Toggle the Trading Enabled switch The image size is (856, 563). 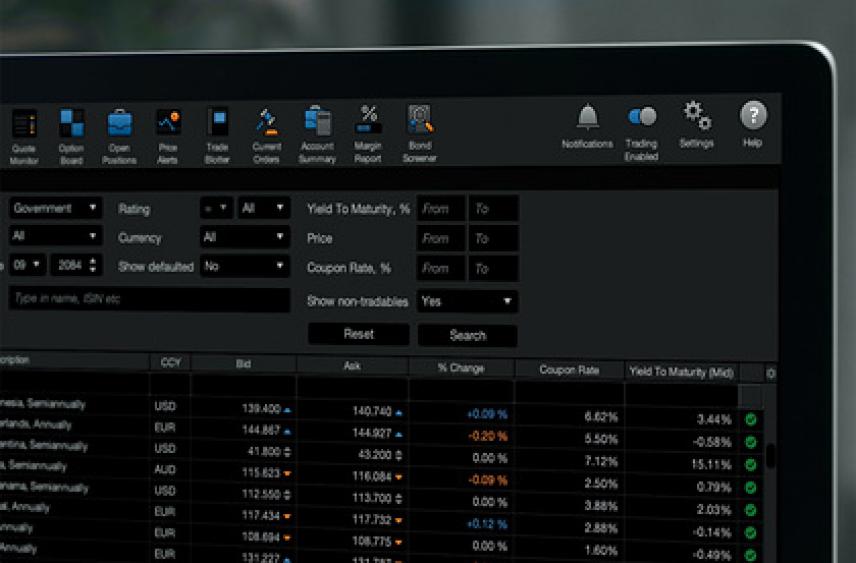pyautogui.click(x=641, y=117)
